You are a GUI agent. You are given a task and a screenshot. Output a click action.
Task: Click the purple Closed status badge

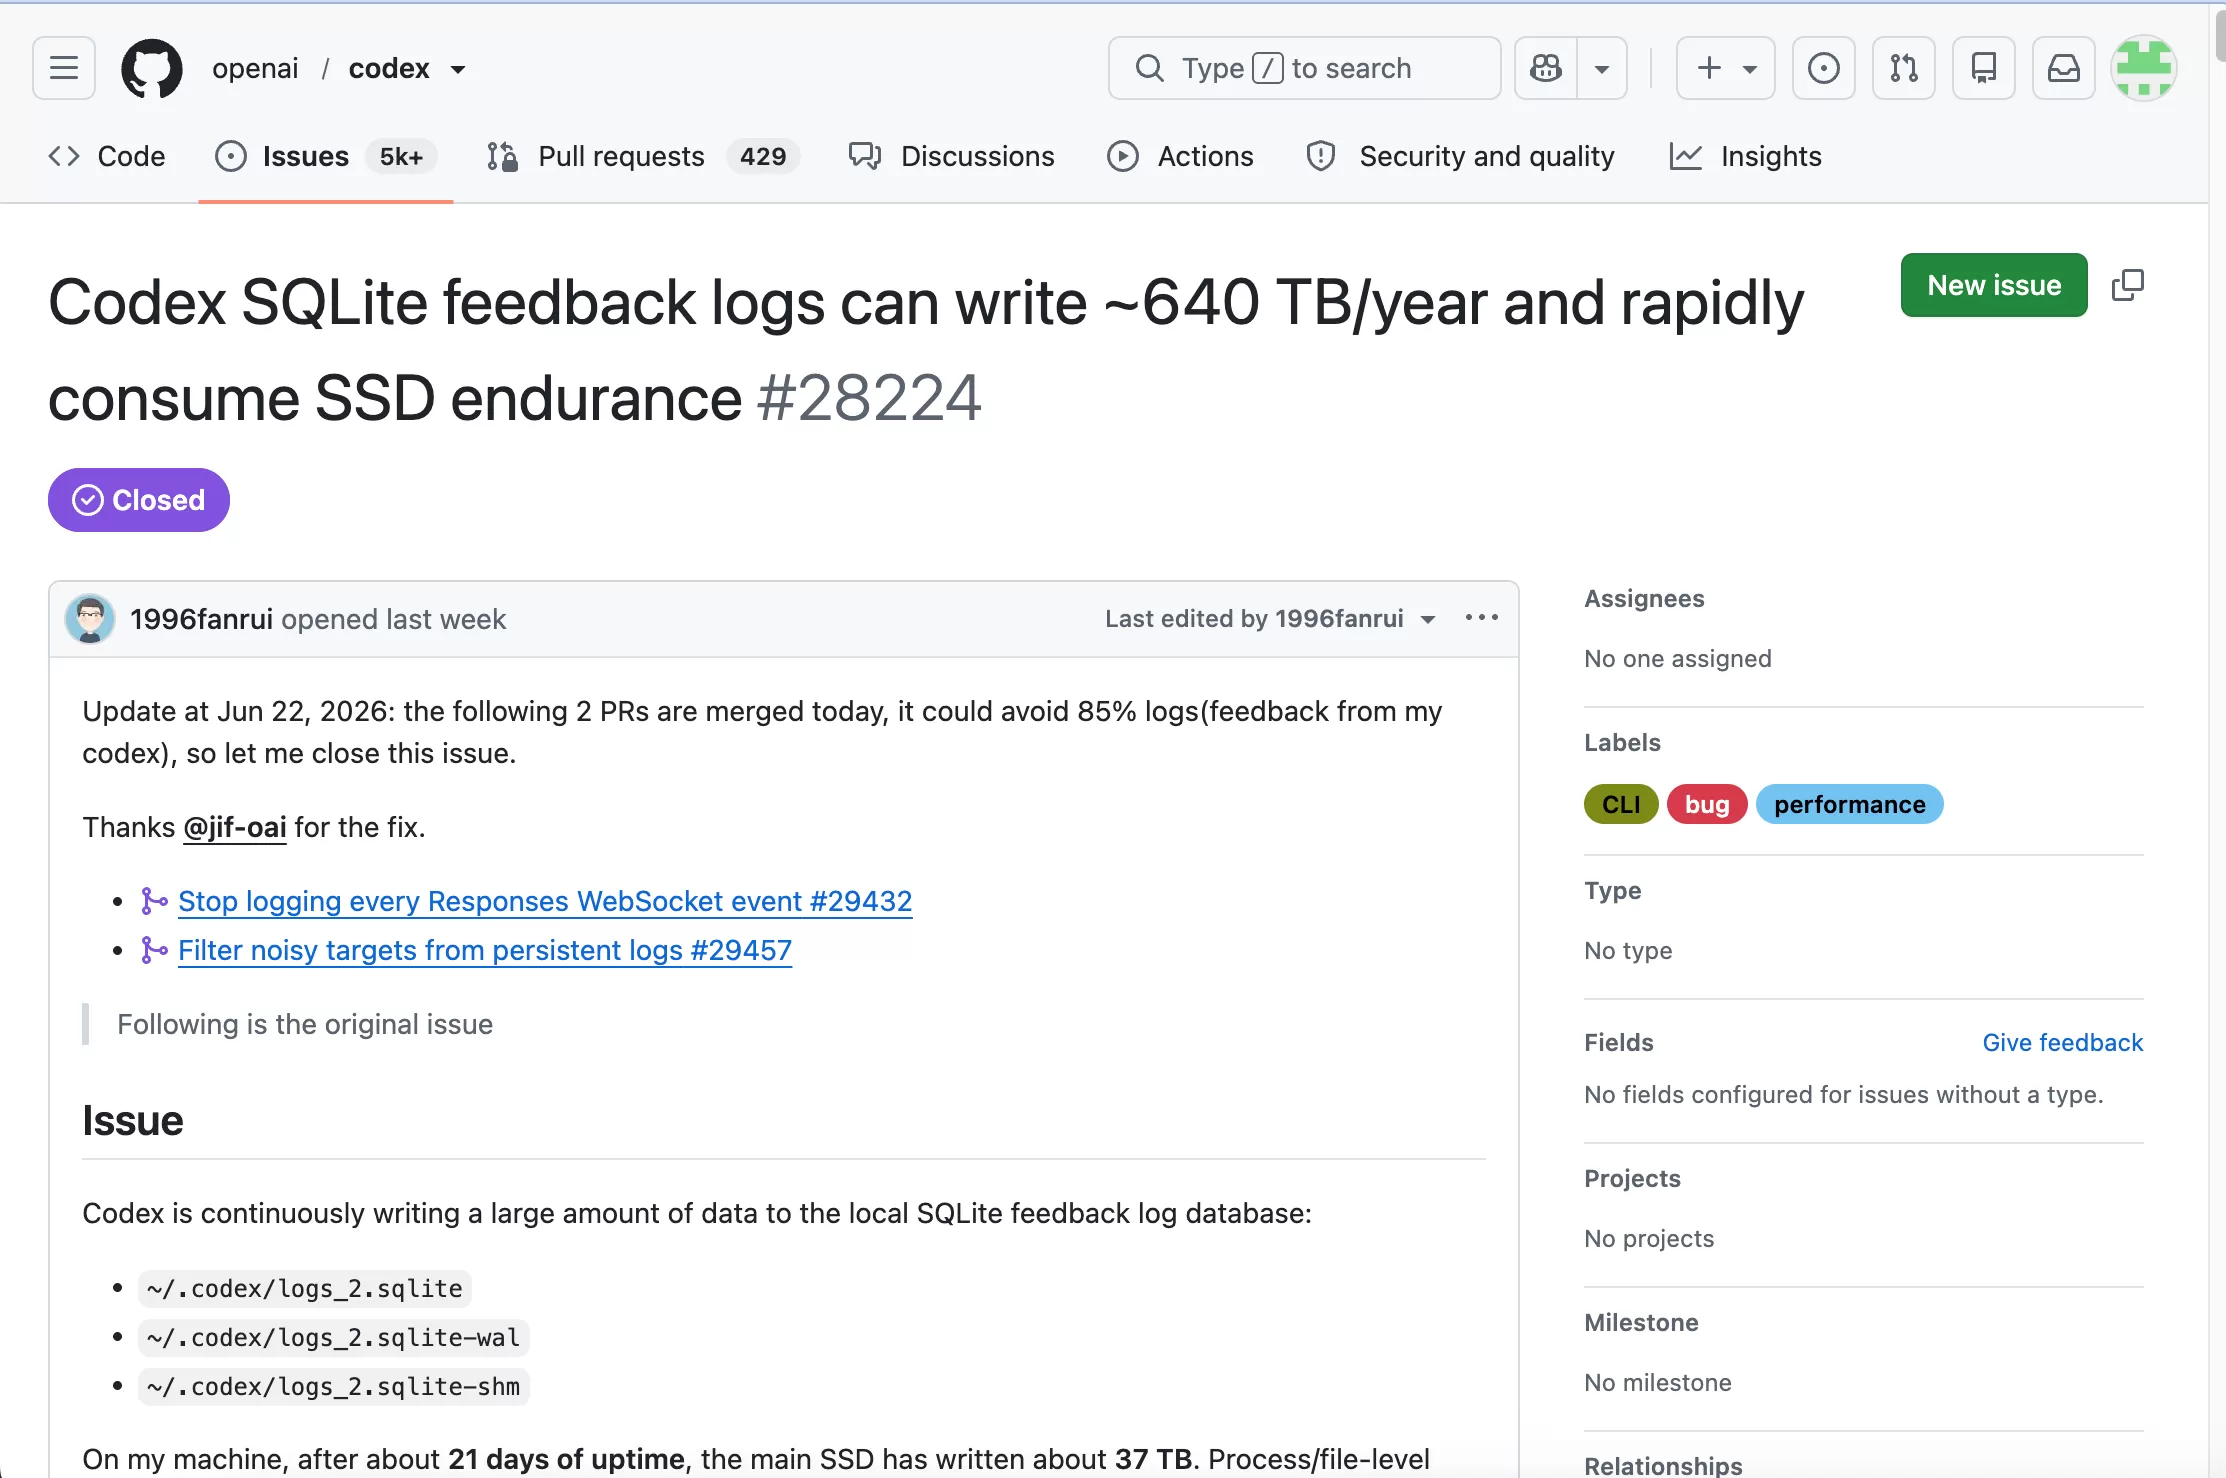point(139,500)
